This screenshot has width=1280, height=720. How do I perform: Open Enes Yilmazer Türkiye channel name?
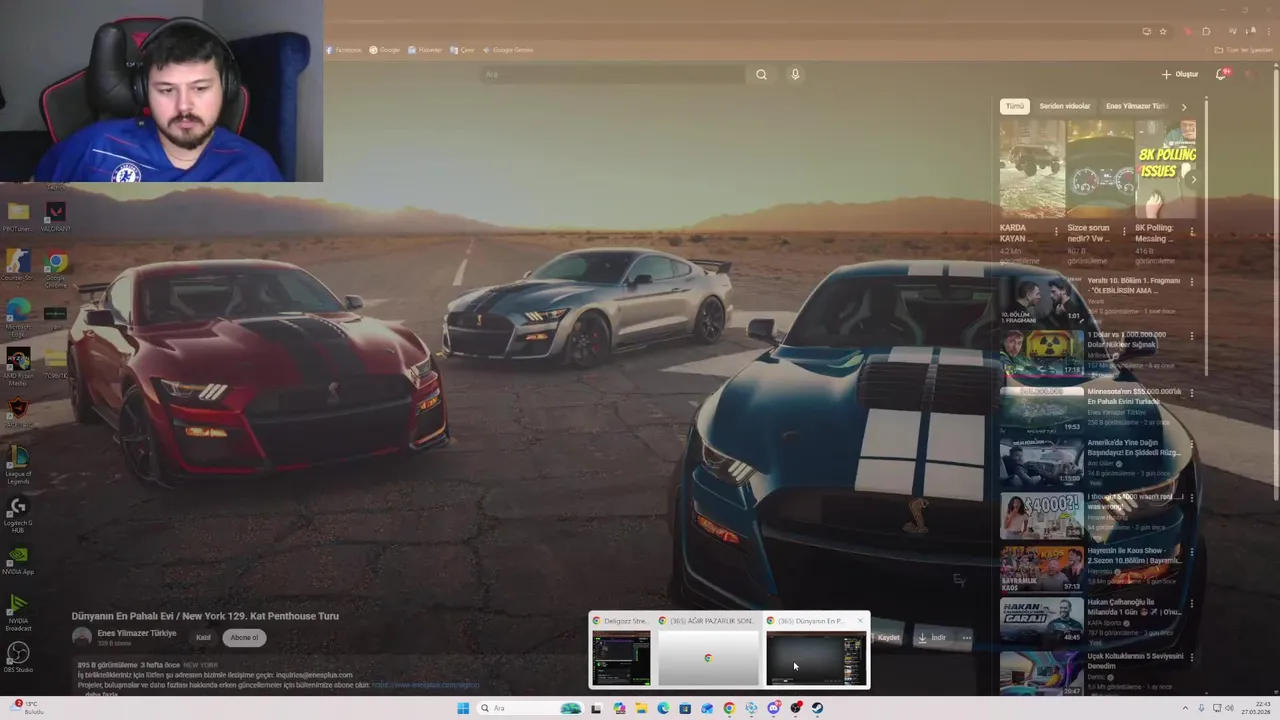tap(137, 633)
